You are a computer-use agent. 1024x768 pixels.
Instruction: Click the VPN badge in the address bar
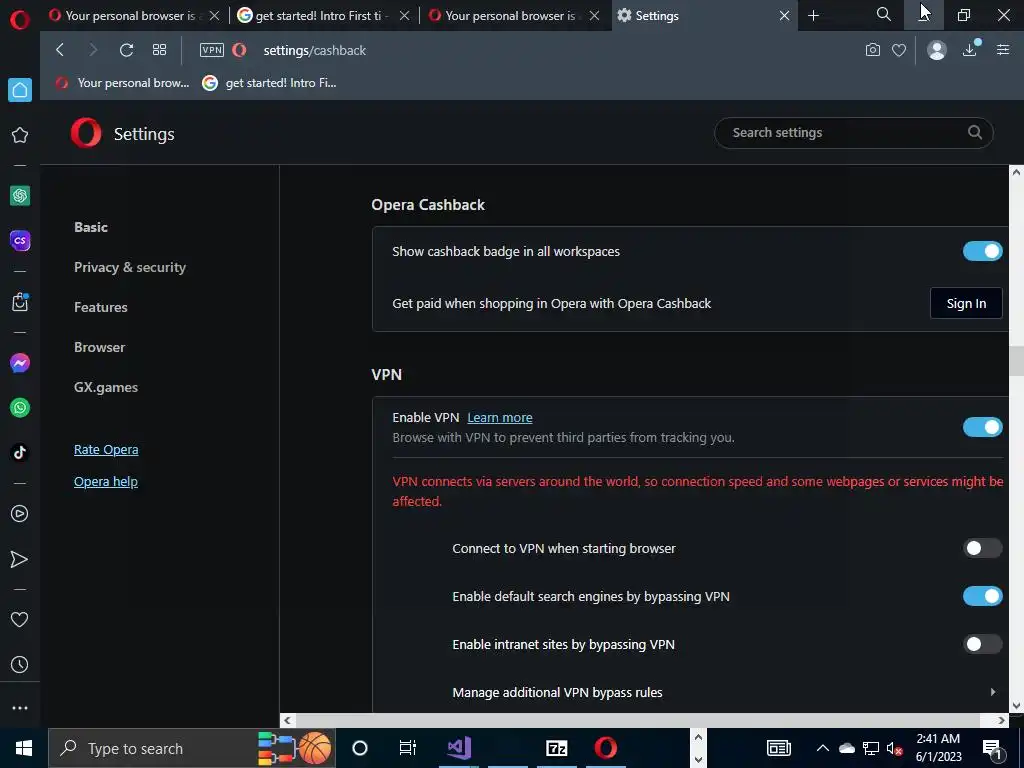[x=212, y=50]
